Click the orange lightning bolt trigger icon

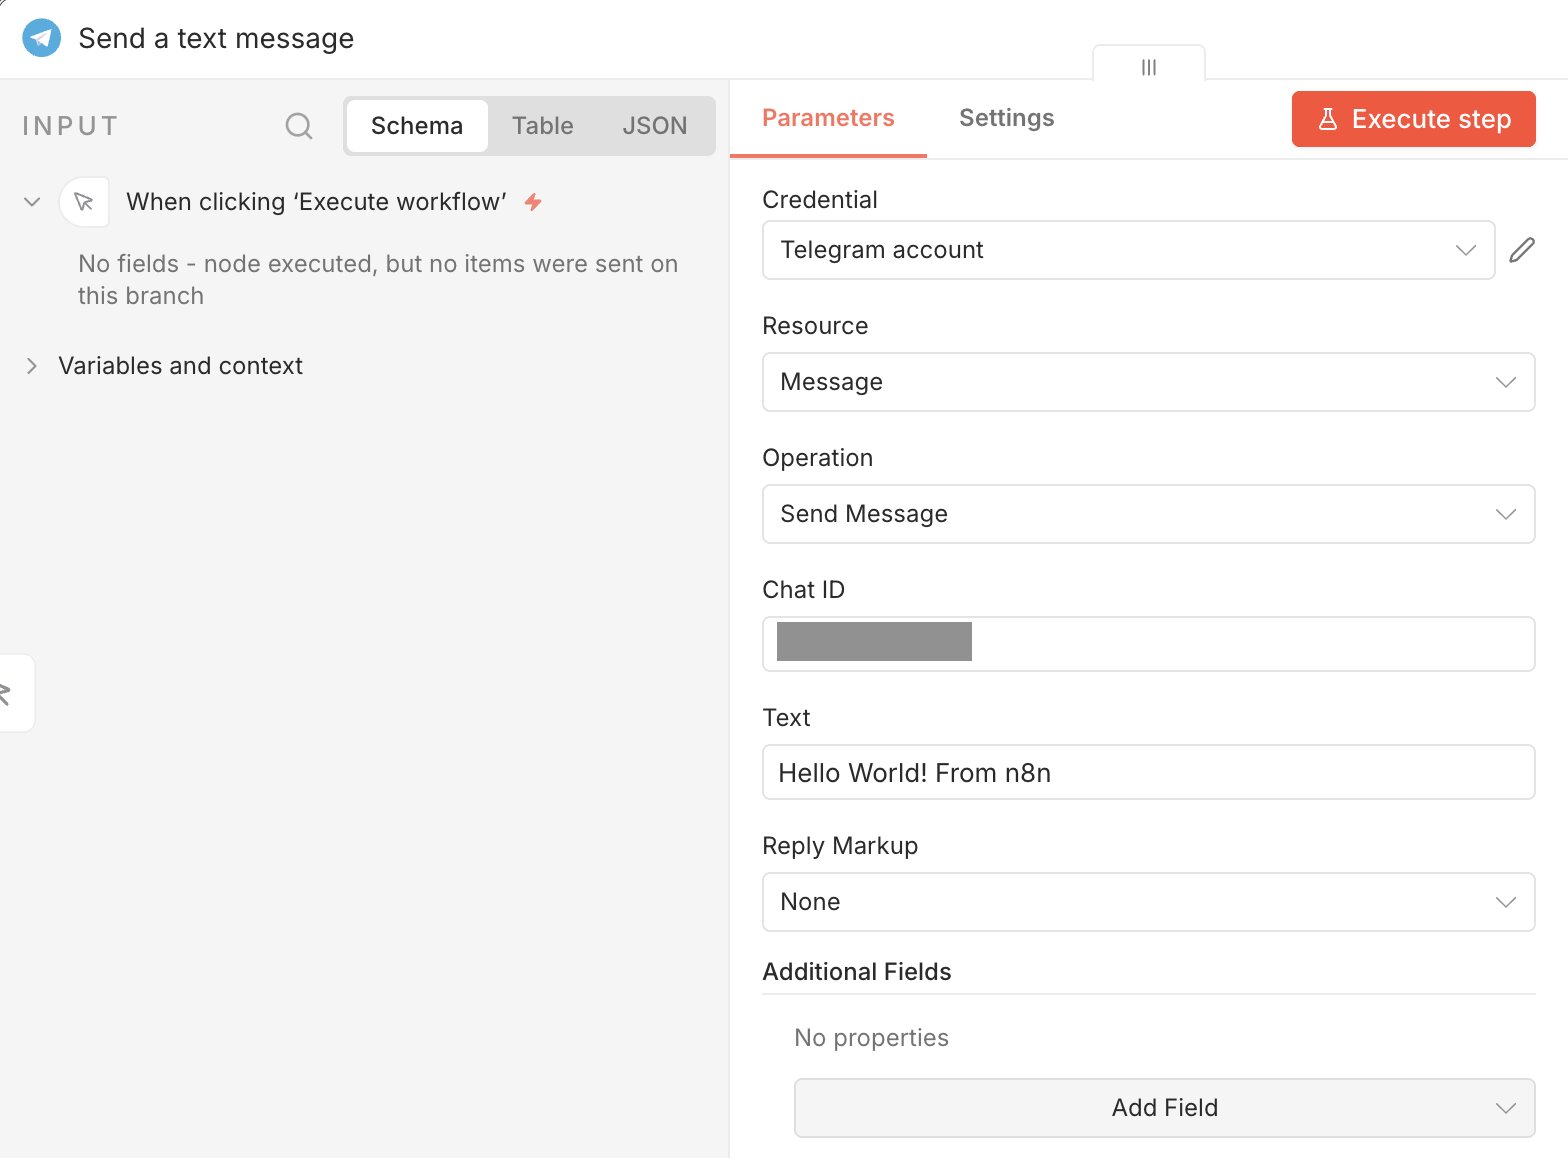pos(533,202)
